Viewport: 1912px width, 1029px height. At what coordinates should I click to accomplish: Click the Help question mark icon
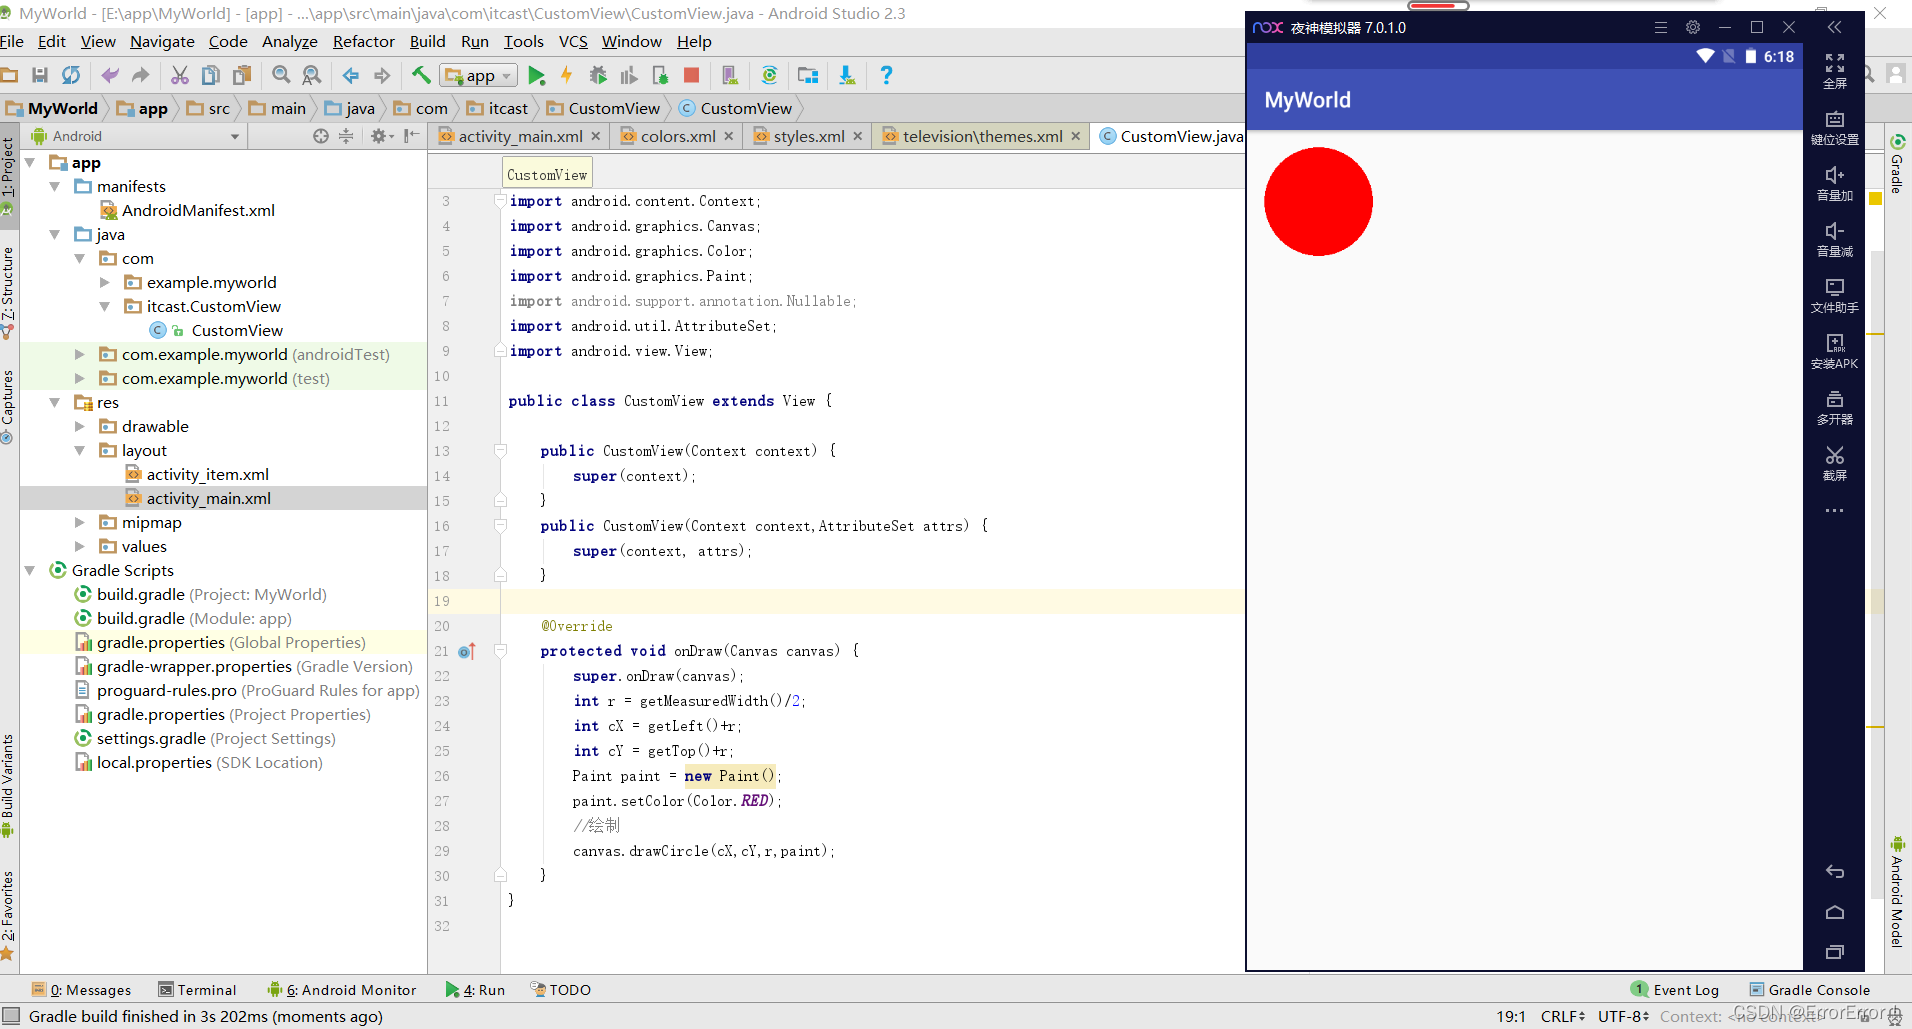coord(886,75)
